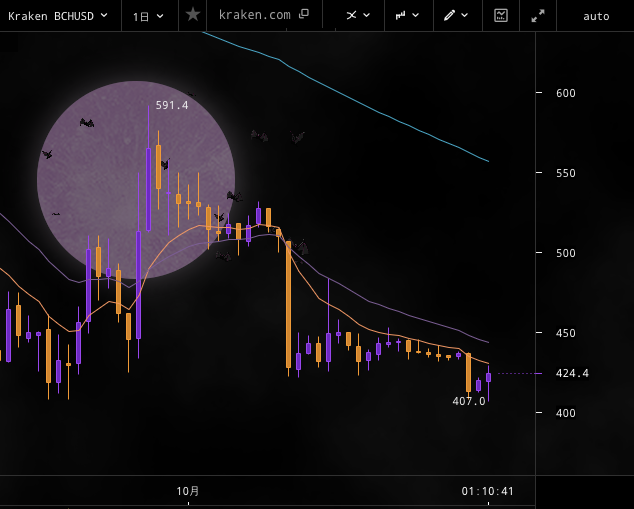Click the pencil drawing icon

(449, 15)
